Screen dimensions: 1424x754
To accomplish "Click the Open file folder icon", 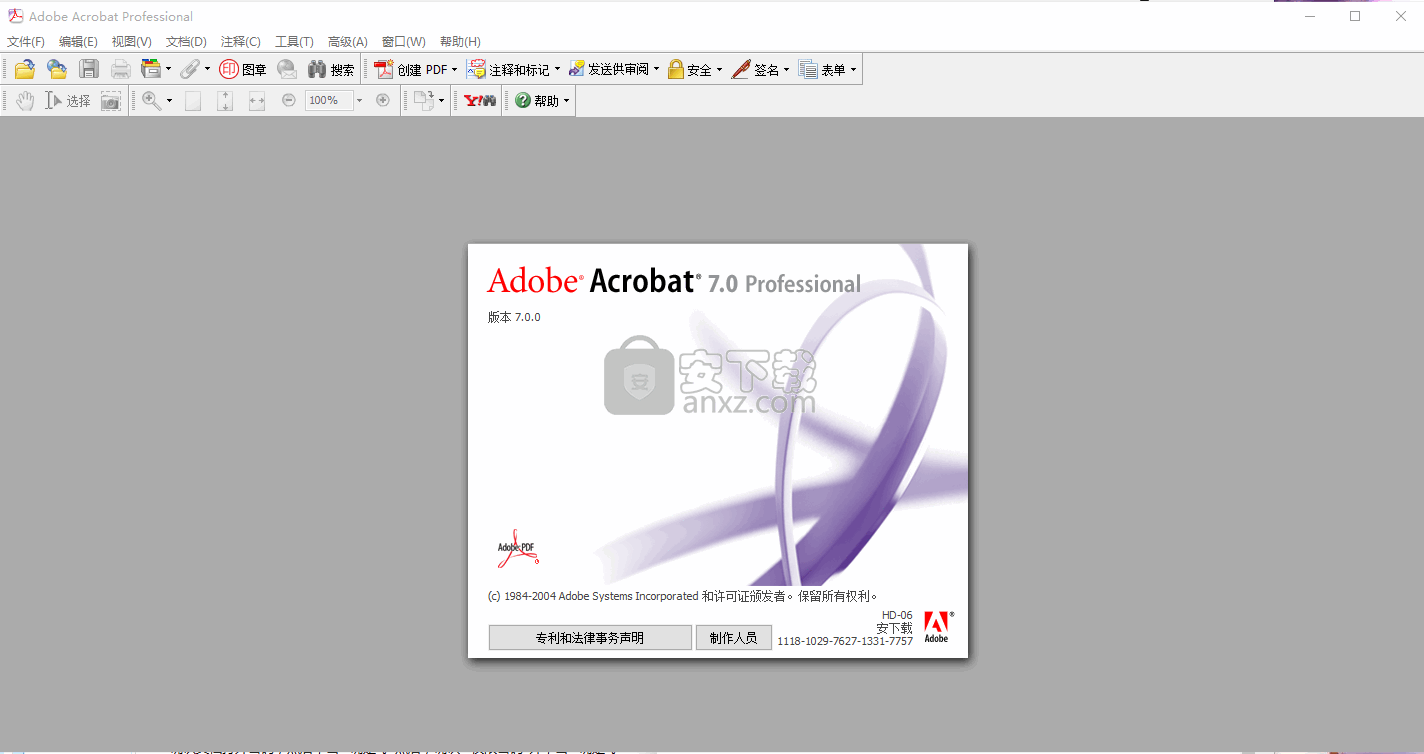I will [25, 69].
